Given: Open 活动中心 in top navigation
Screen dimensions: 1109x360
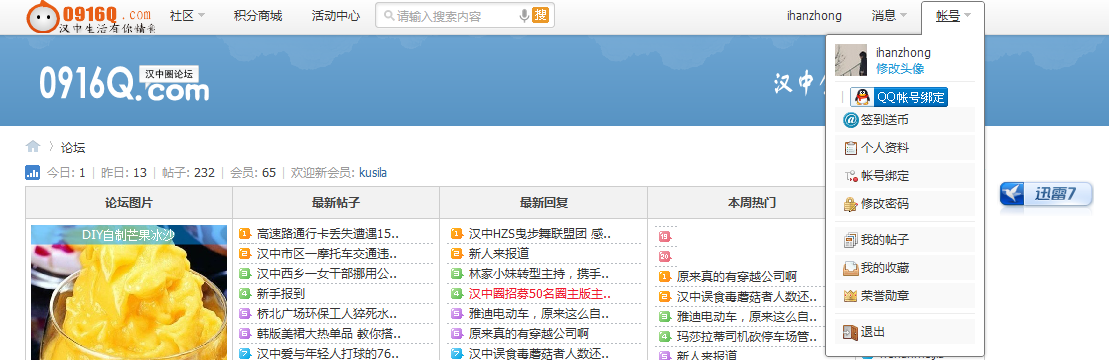Looking at the screenshot, I should (335, 16).
